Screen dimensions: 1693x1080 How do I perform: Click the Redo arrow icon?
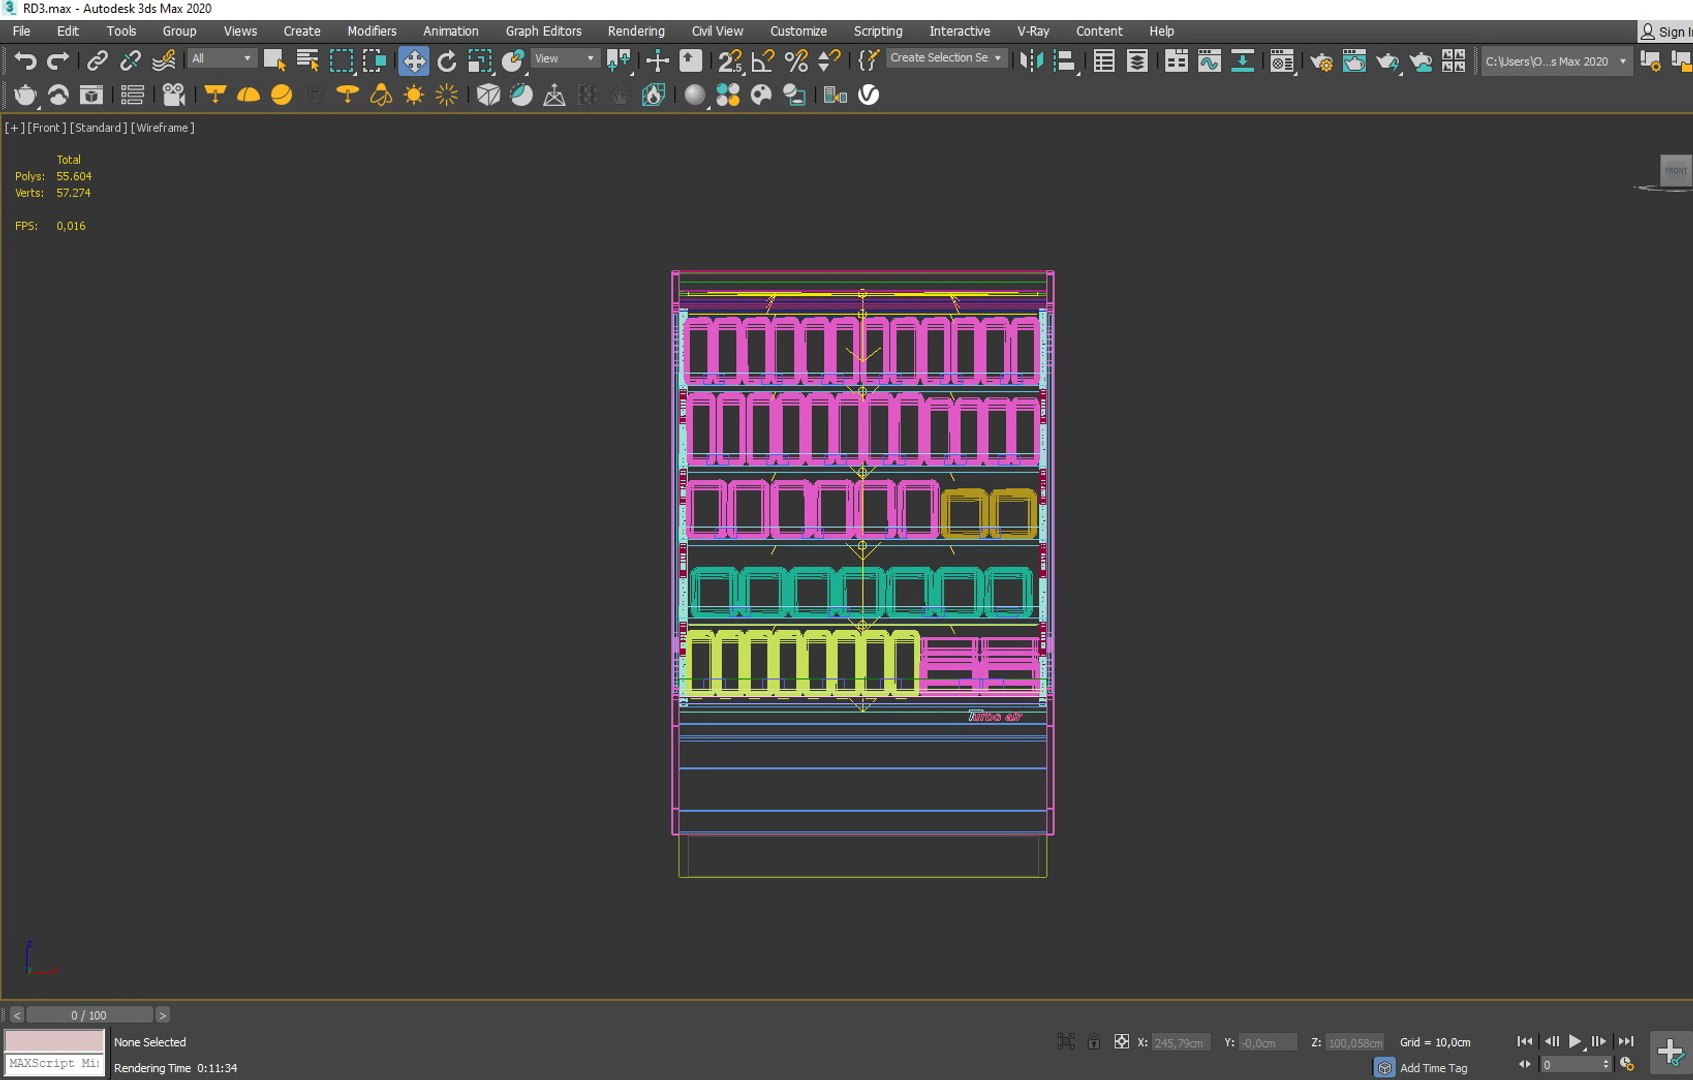coord(58,61)
